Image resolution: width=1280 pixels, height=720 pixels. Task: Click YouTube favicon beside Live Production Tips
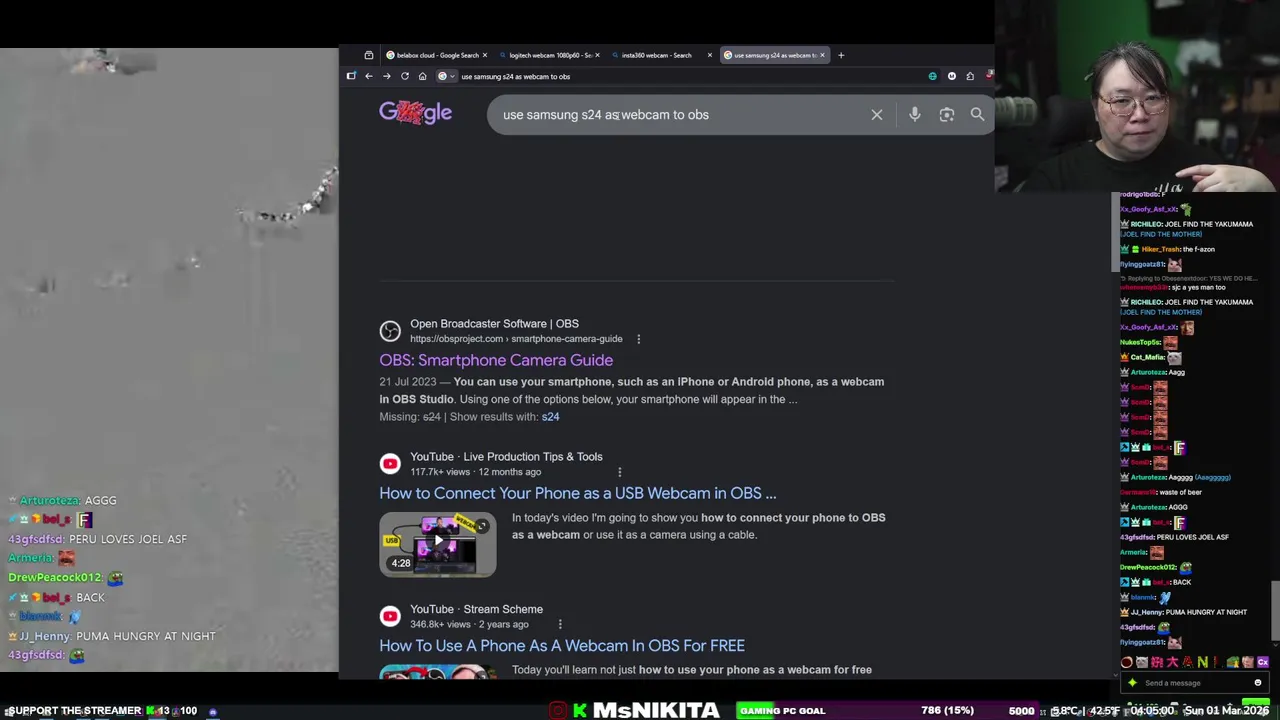390,464
